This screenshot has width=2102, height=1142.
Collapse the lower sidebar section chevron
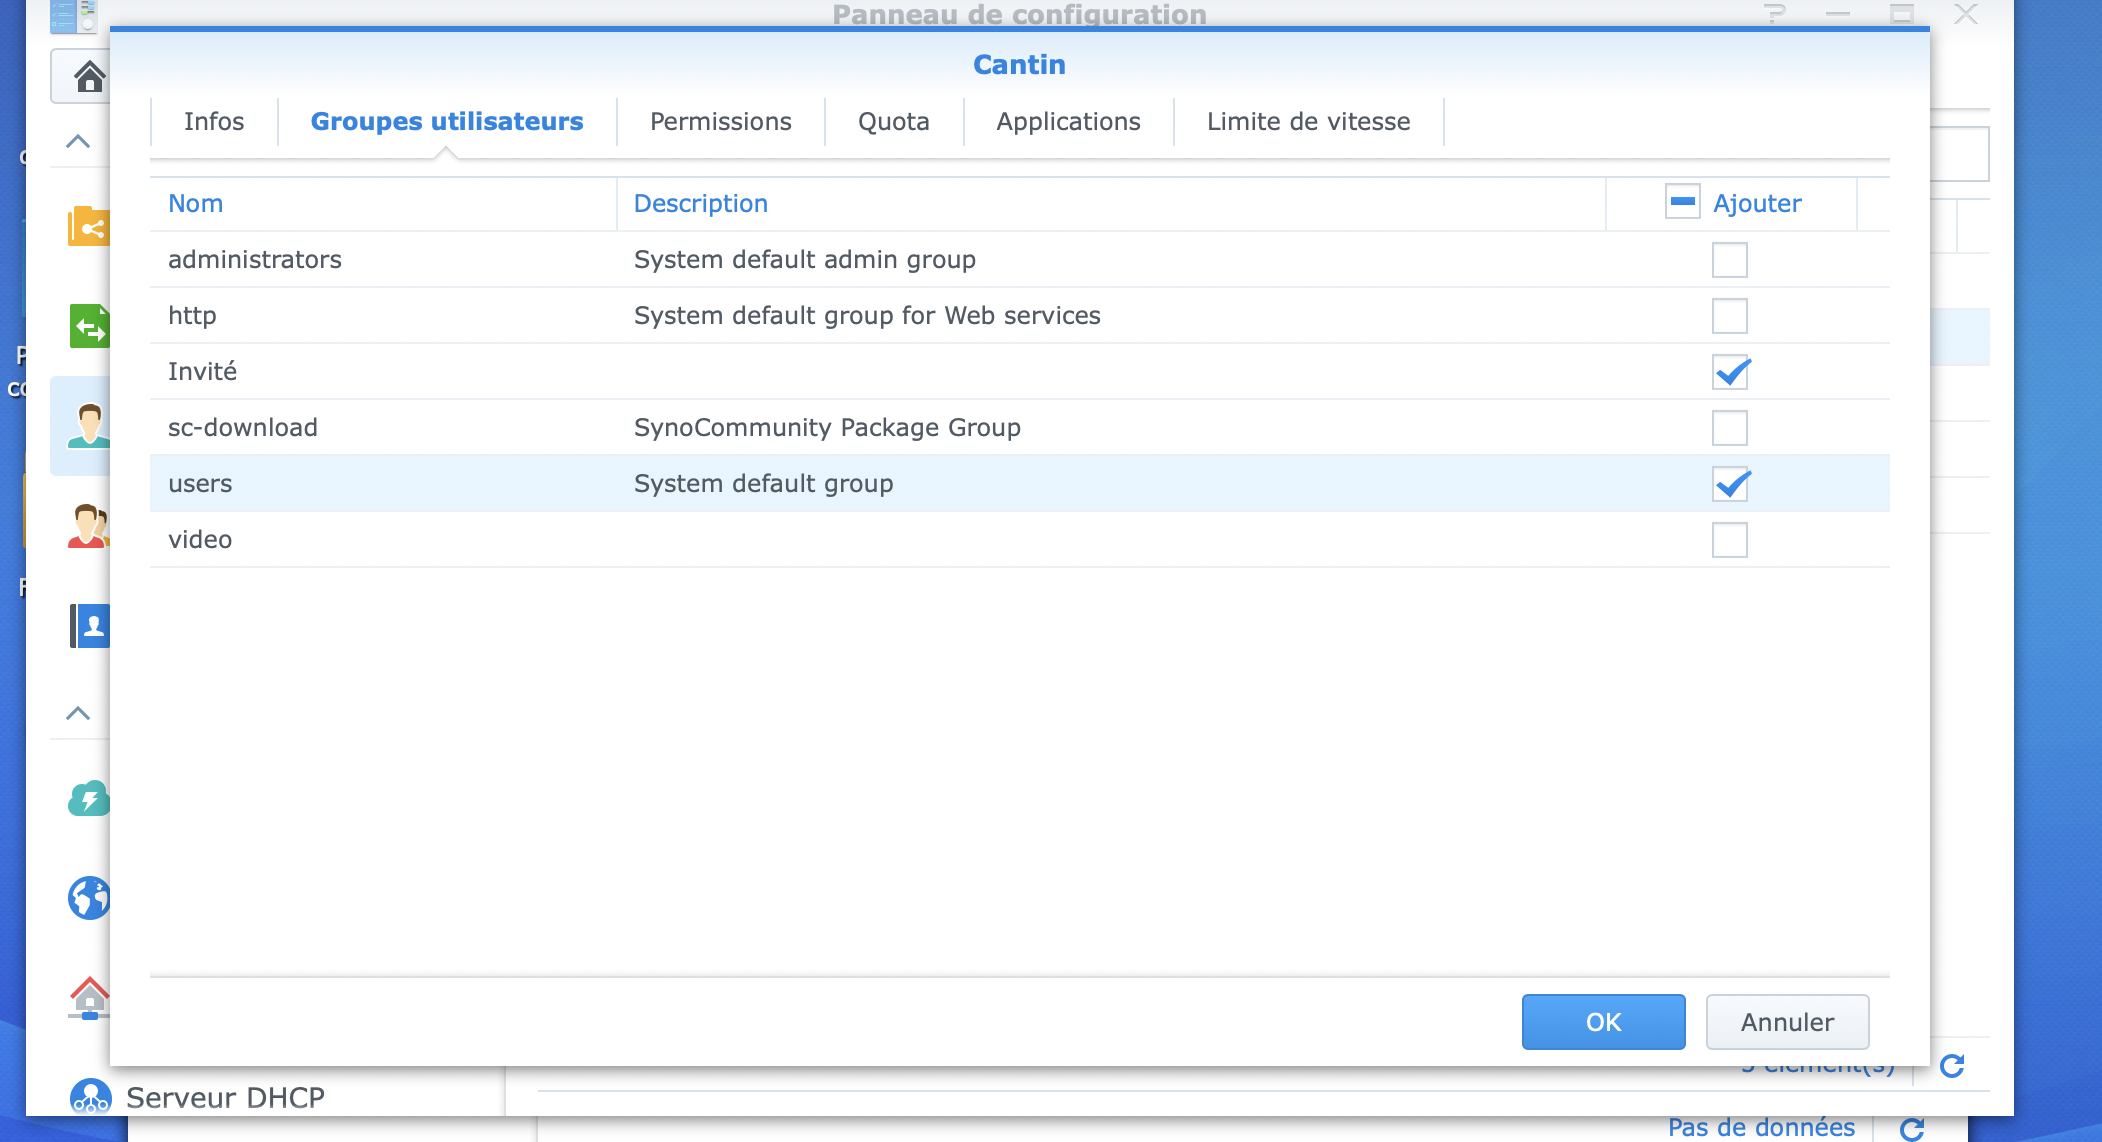[x=78, y=713]
